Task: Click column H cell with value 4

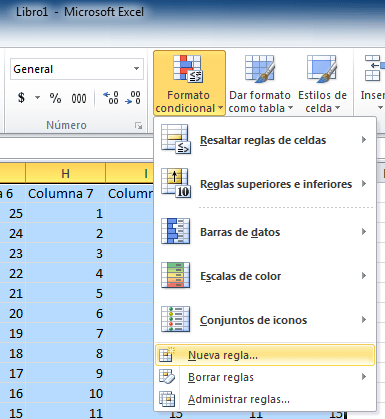Action: click(65, 273)
